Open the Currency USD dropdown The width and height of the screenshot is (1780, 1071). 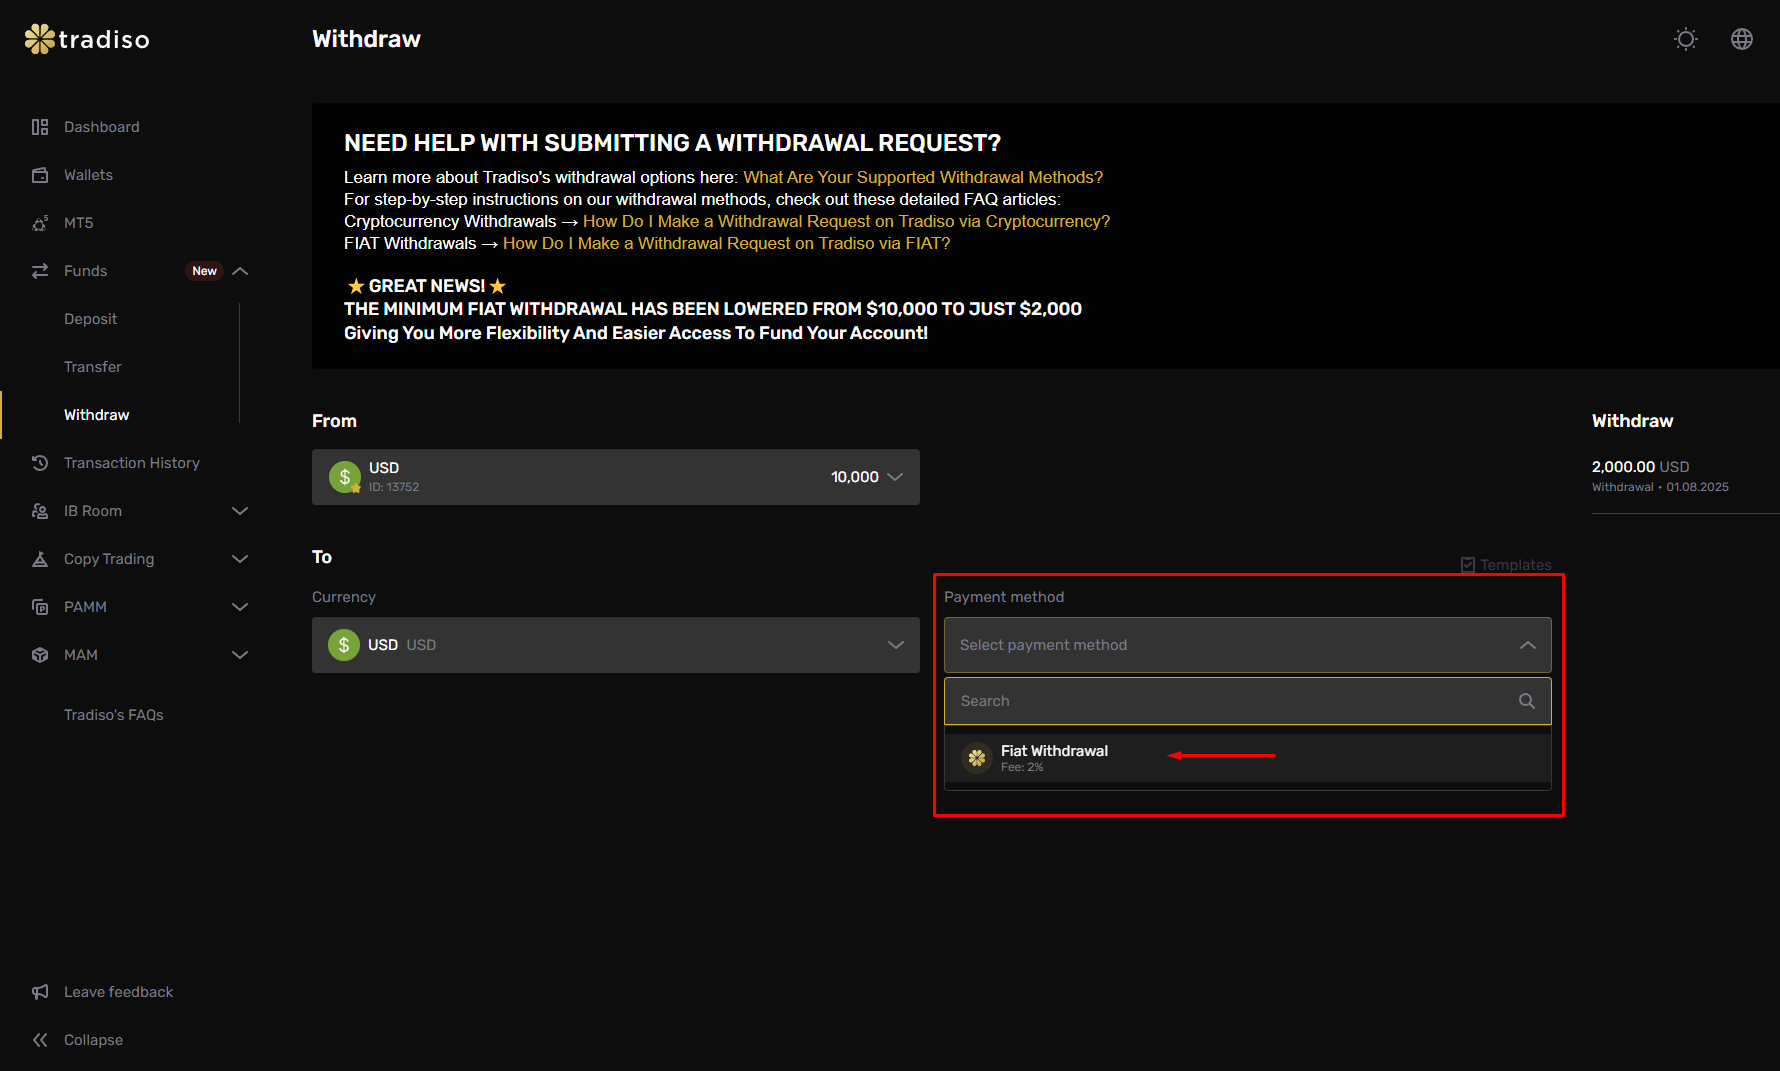coord(616,645)
